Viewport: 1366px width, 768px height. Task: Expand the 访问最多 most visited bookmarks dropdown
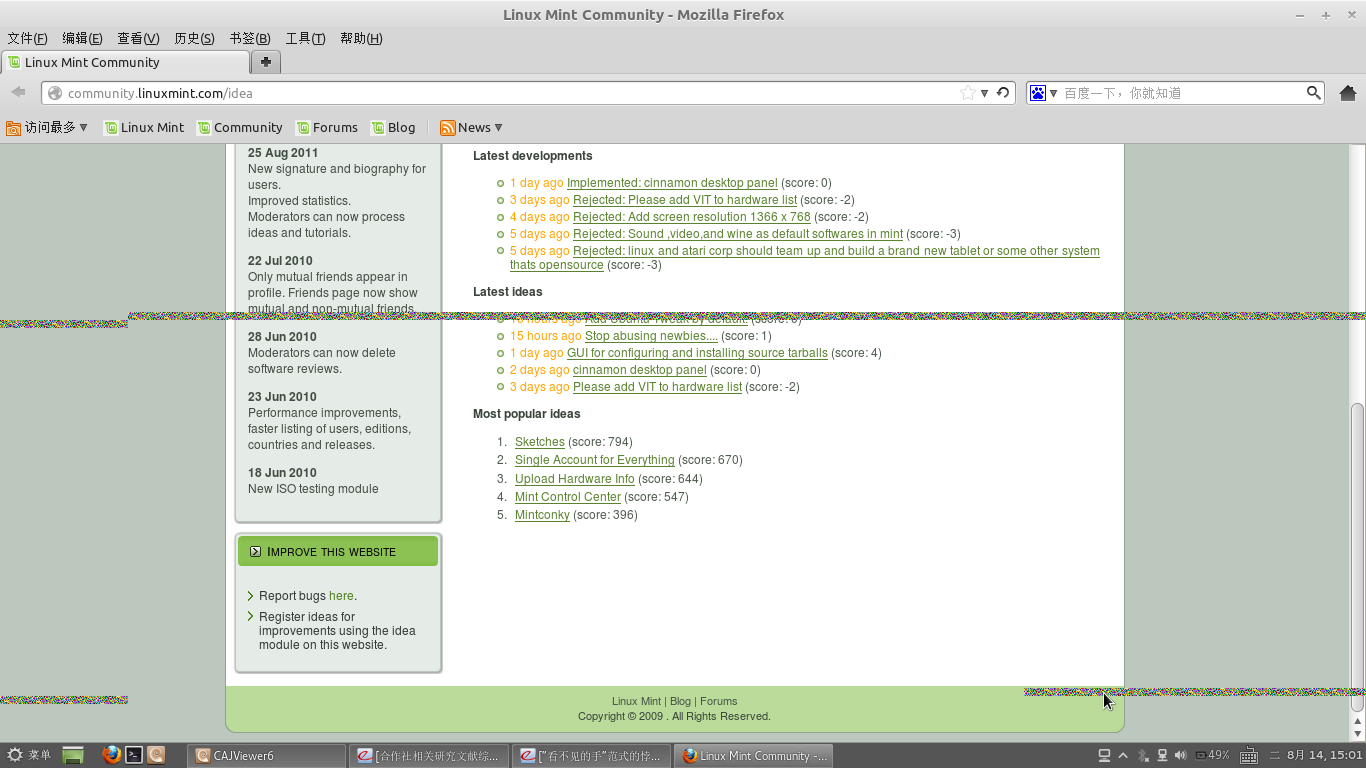[x=83, y=127]
